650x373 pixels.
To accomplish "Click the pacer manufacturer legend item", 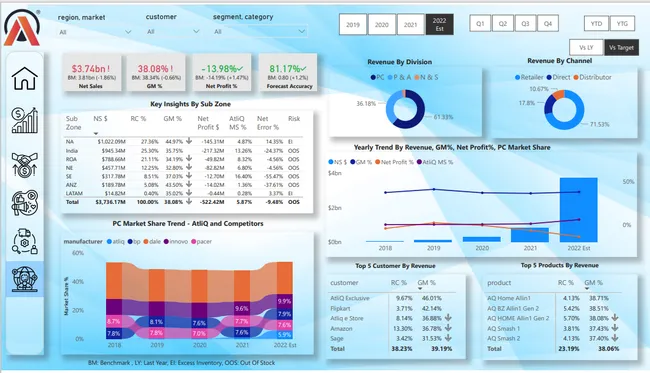I will pyautogui.click(x=201, y=241).
